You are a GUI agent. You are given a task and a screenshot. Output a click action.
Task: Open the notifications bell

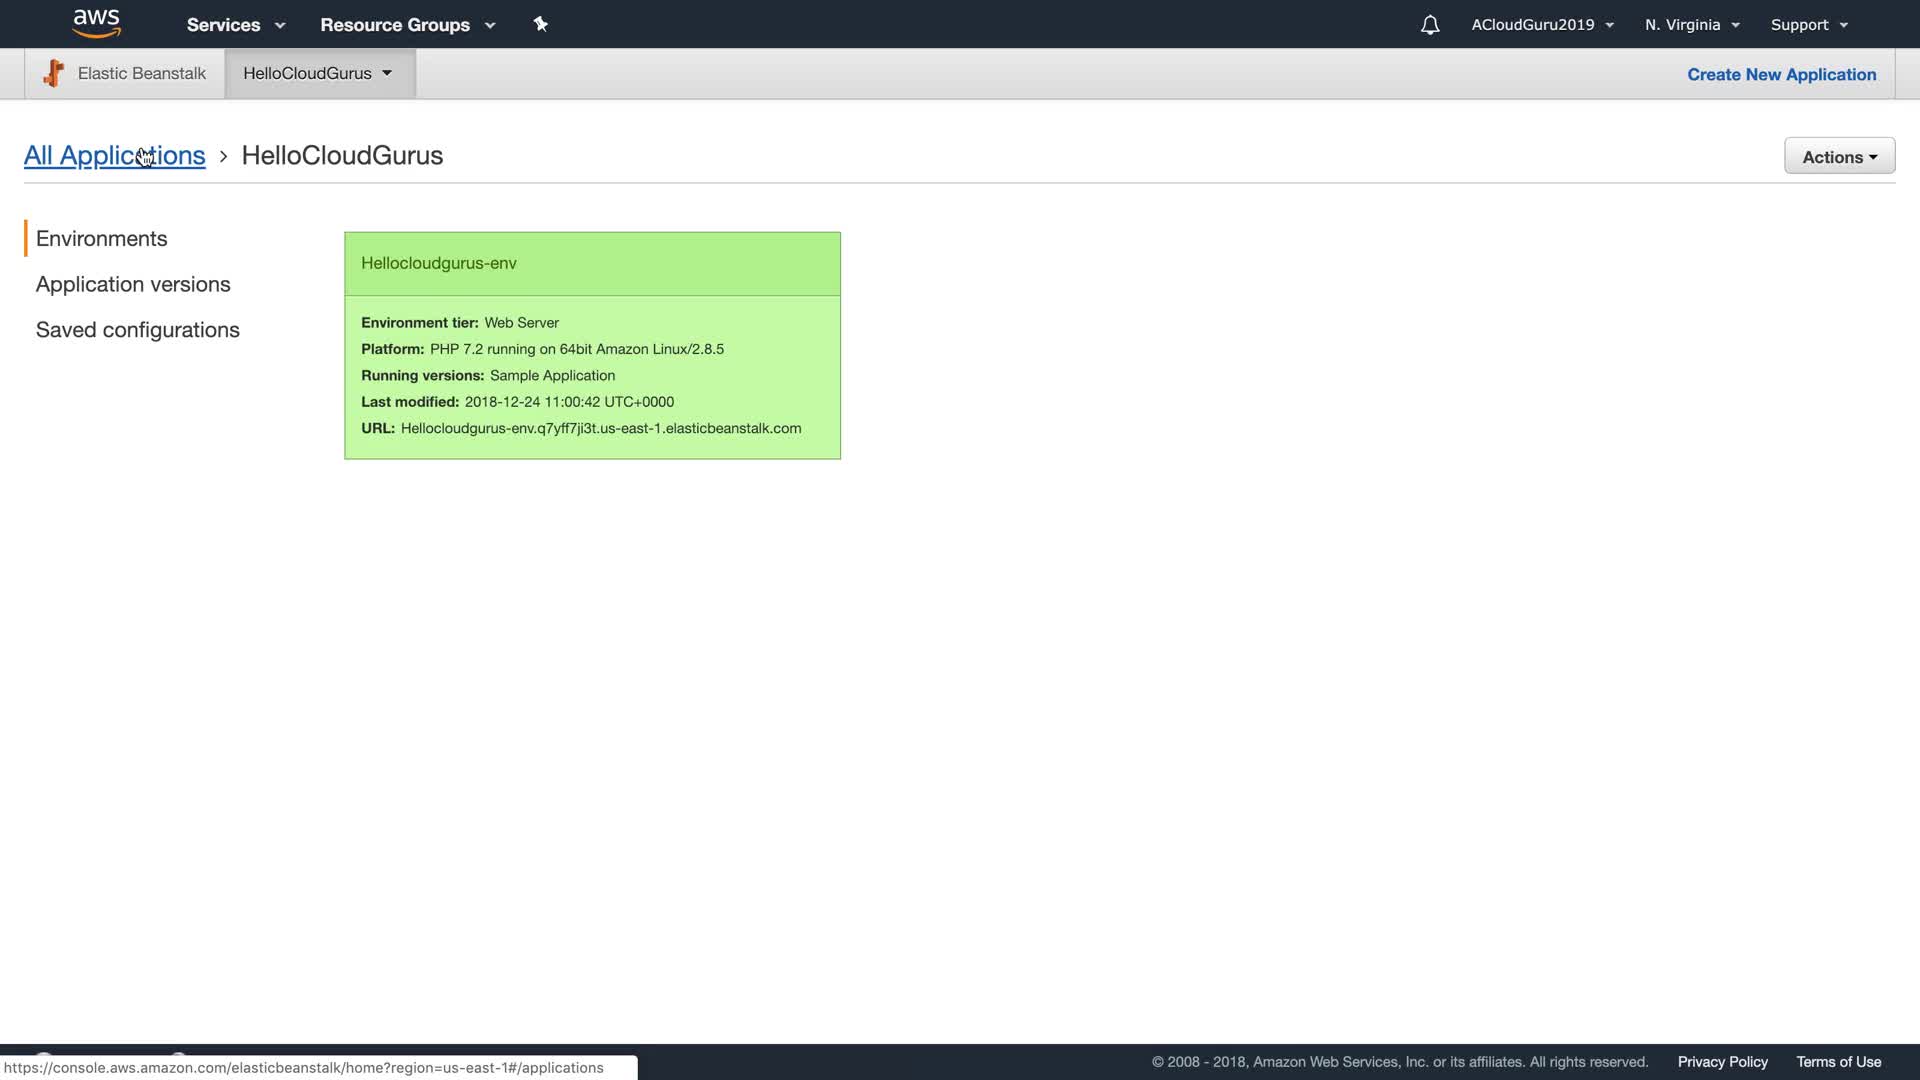click(1430, 25)
